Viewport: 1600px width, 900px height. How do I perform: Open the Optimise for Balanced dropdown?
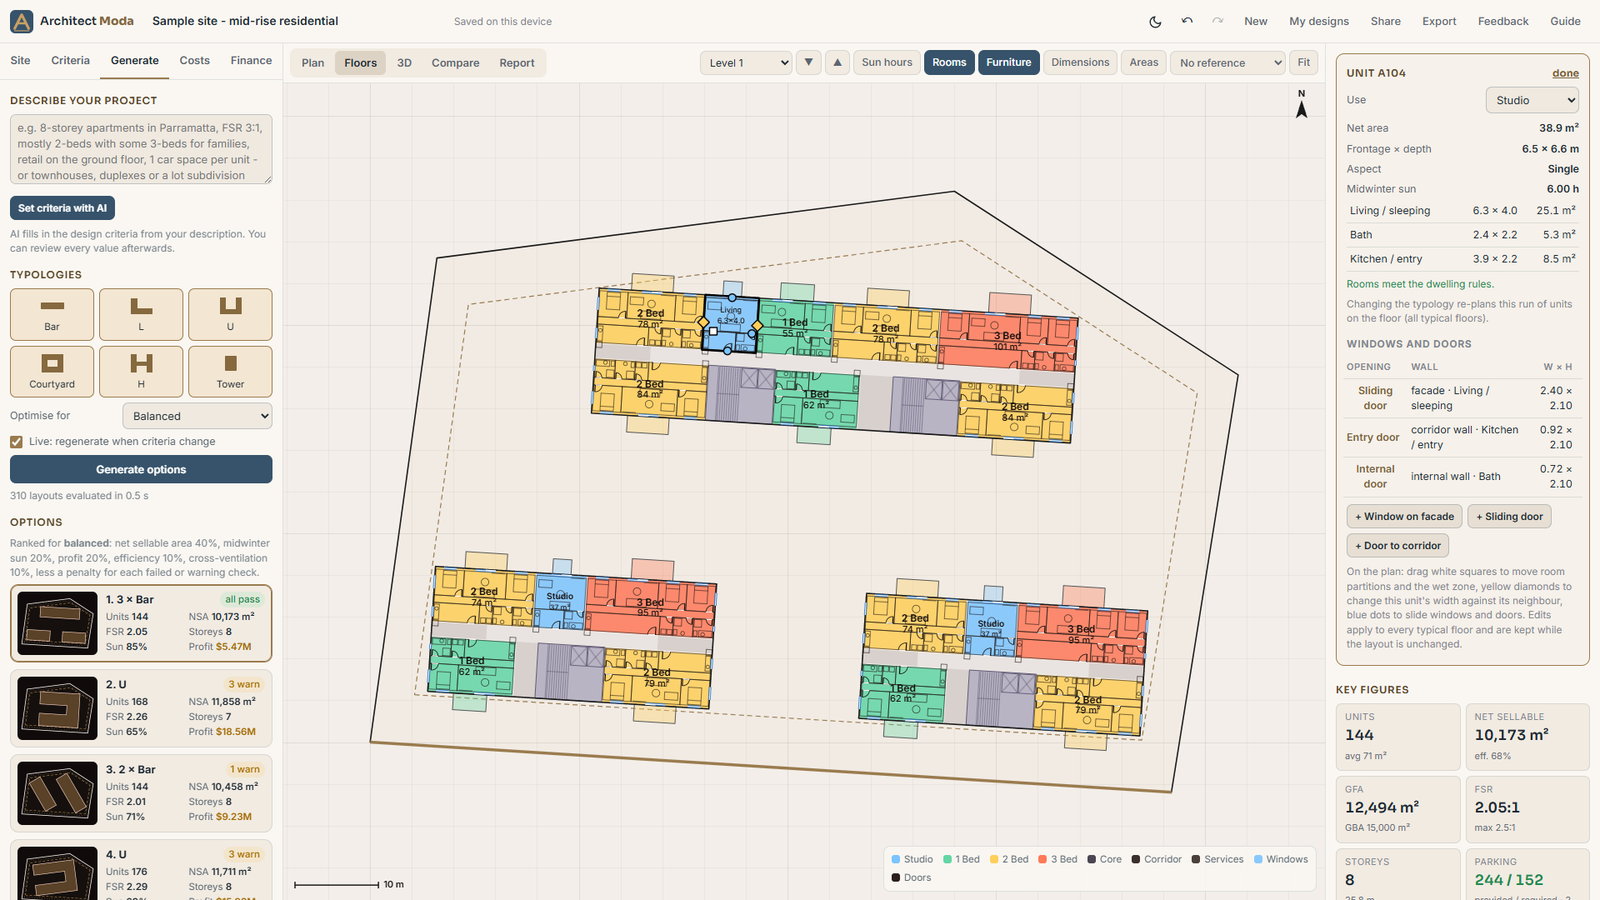(197, 416)
